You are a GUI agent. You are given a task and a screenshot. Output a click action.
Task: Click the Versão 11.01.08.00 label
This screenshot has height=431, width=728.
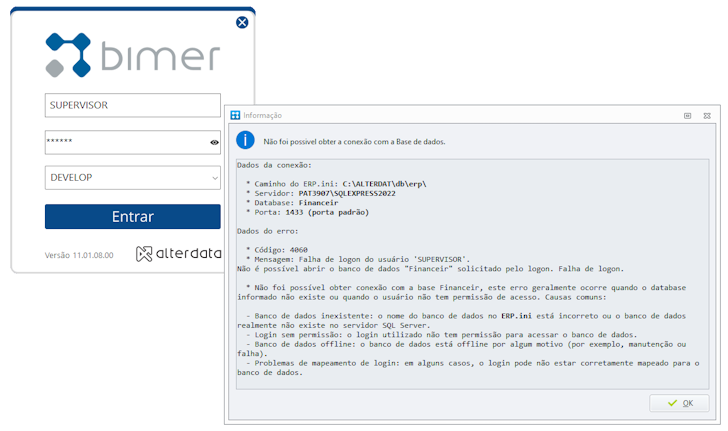(x=79, y=255)
